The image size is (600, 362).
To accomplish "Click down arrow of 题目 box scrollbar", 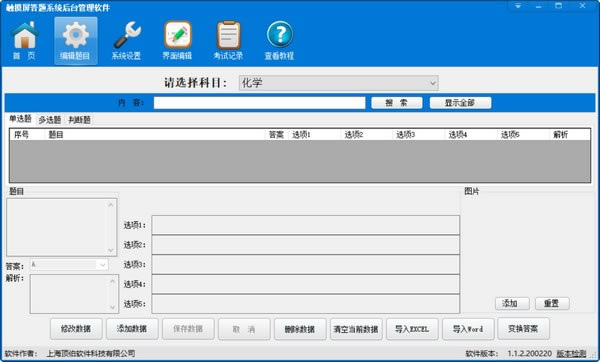I will [x=111, y=250].
